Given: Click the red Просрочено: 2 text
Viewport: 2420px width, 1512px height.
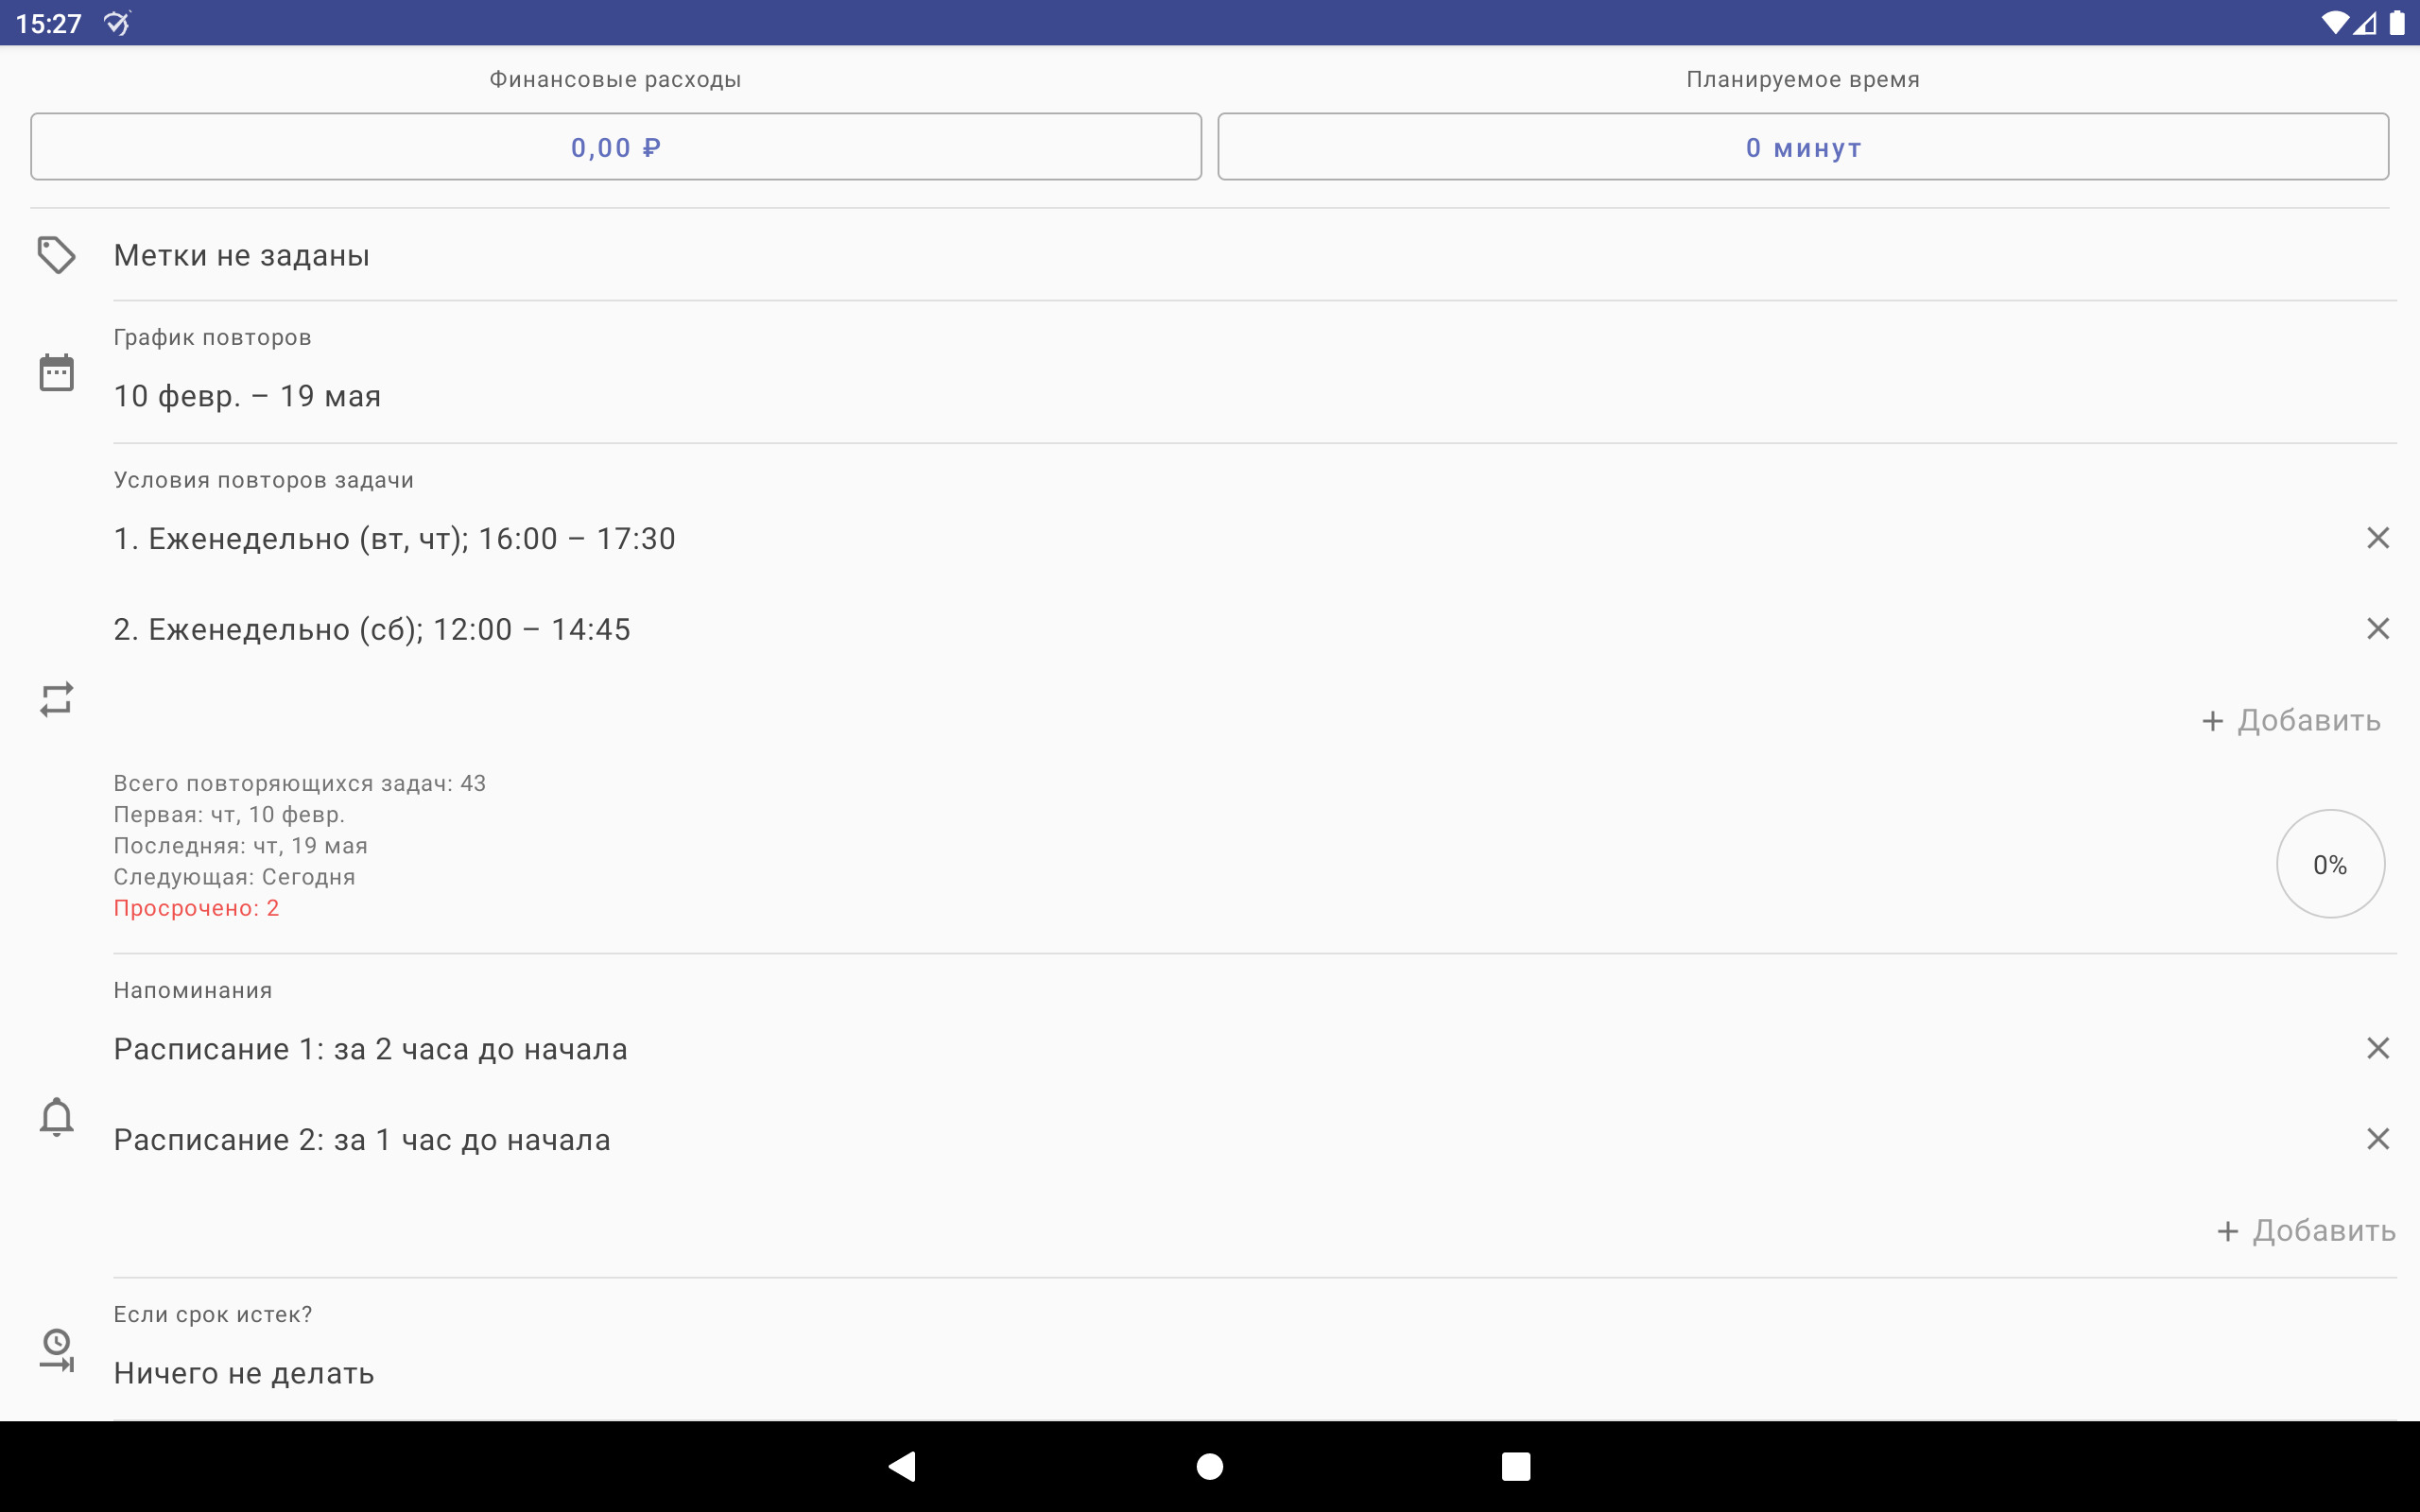Looking at the screenshot, I should point(196,908).
